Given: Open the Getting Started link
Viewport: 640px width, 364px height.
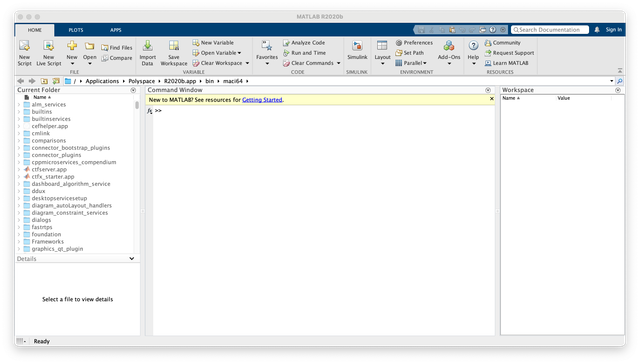Looking at the screenshot, I should coord(262,100).
